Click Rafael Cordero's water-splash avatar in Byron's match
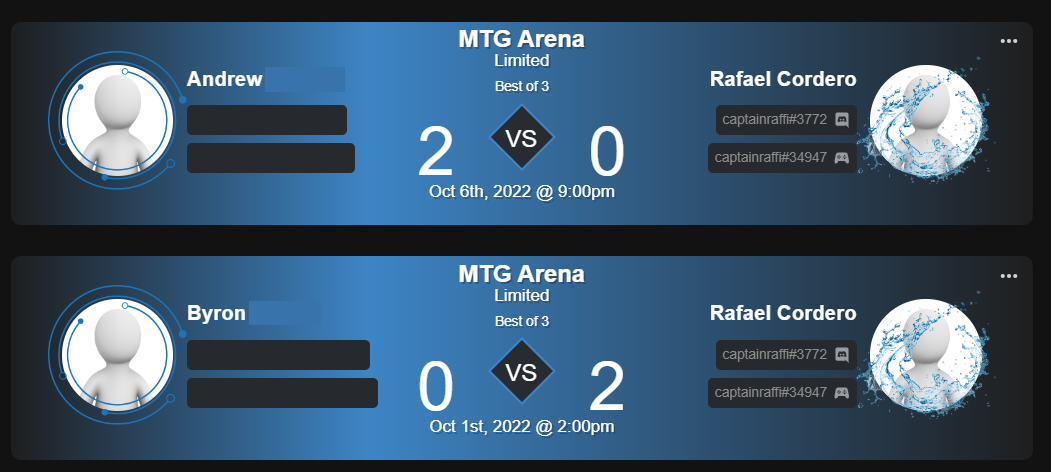The image size is (1051, 472). pyautogui.click(x=926, y=356)
